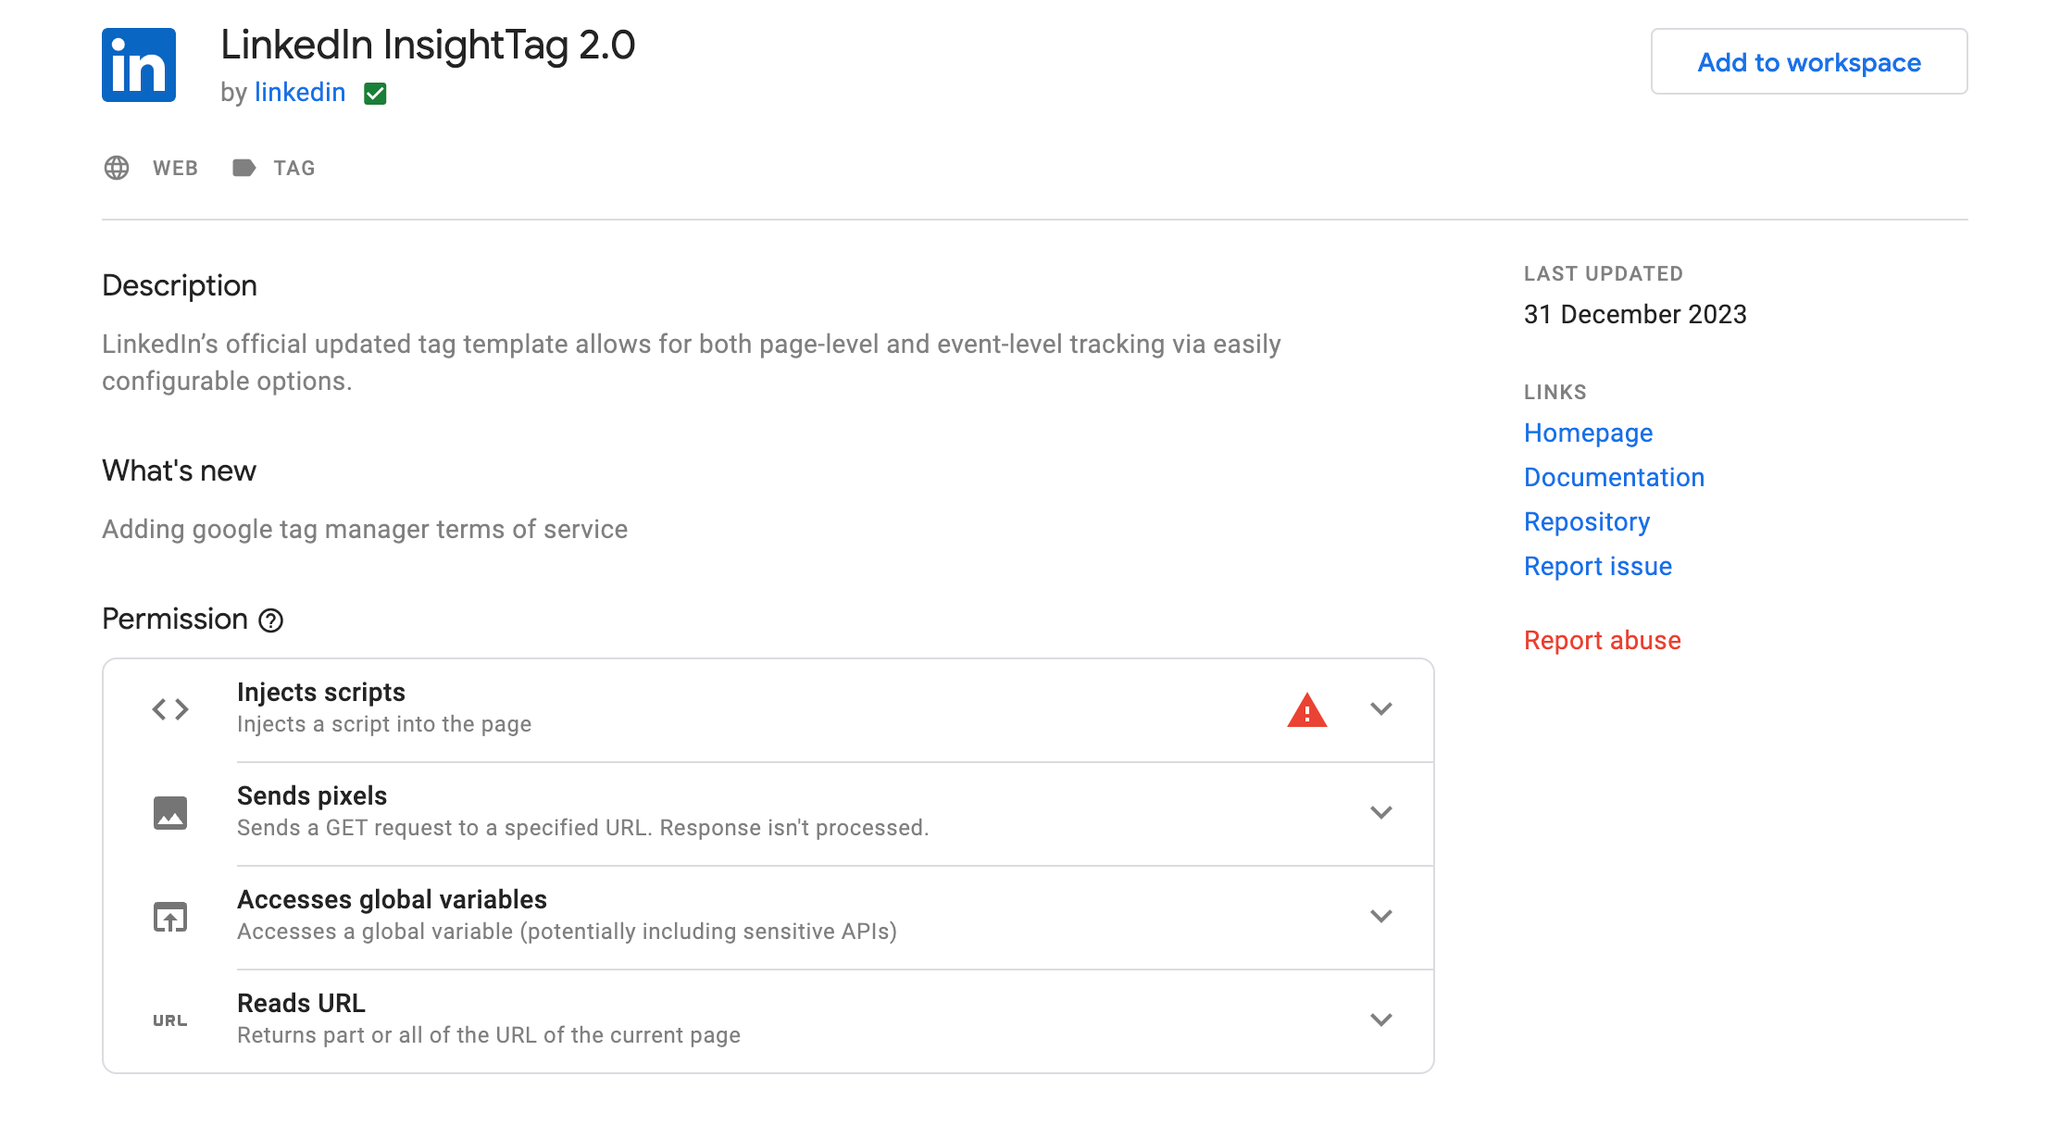2048x1128 pixels.
Task: Click the Reads URL permission title
Action: coord(301,1003)
